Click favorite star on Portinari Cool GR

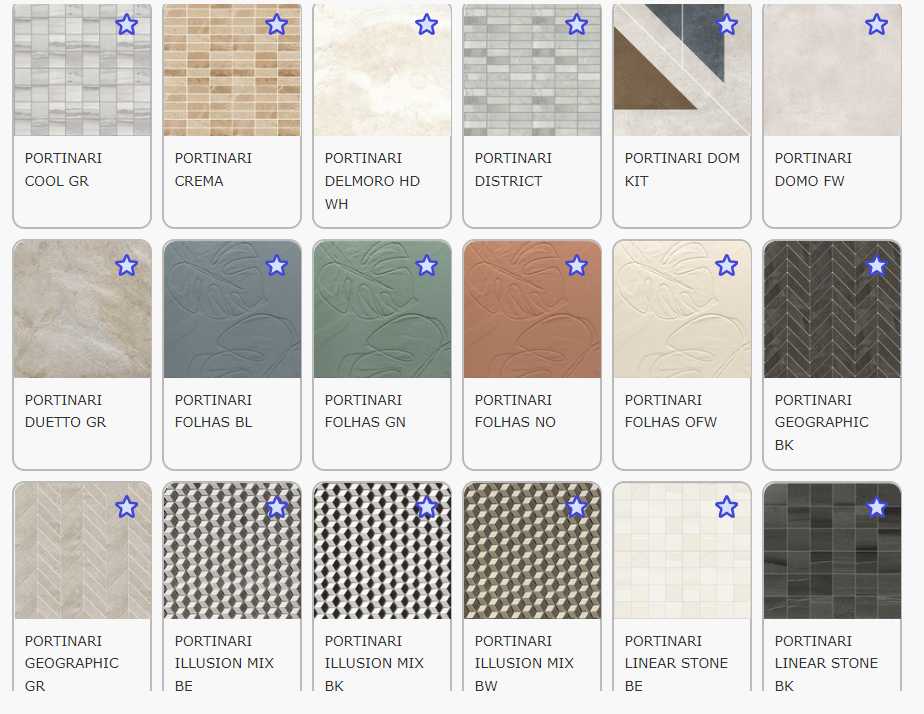coord(126,24)
